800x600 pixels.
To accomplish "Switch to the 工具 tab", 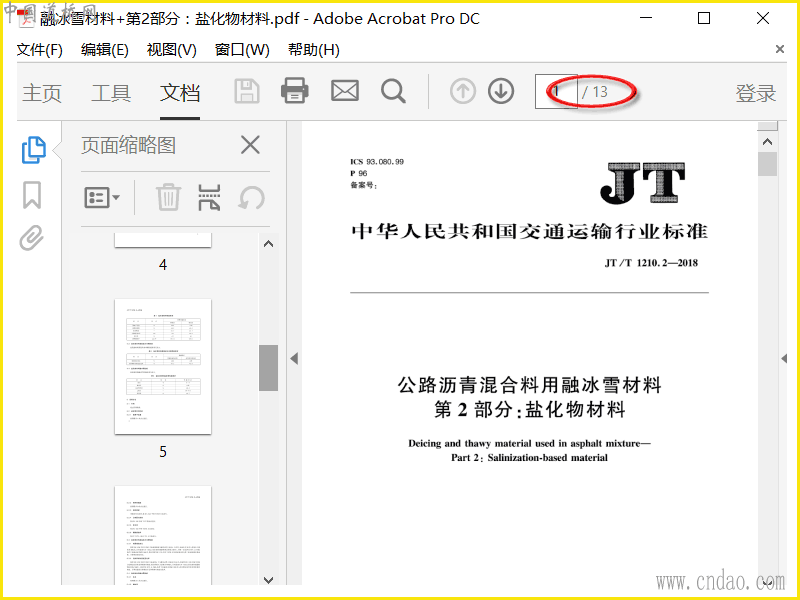I will click(x=111, y=93).
